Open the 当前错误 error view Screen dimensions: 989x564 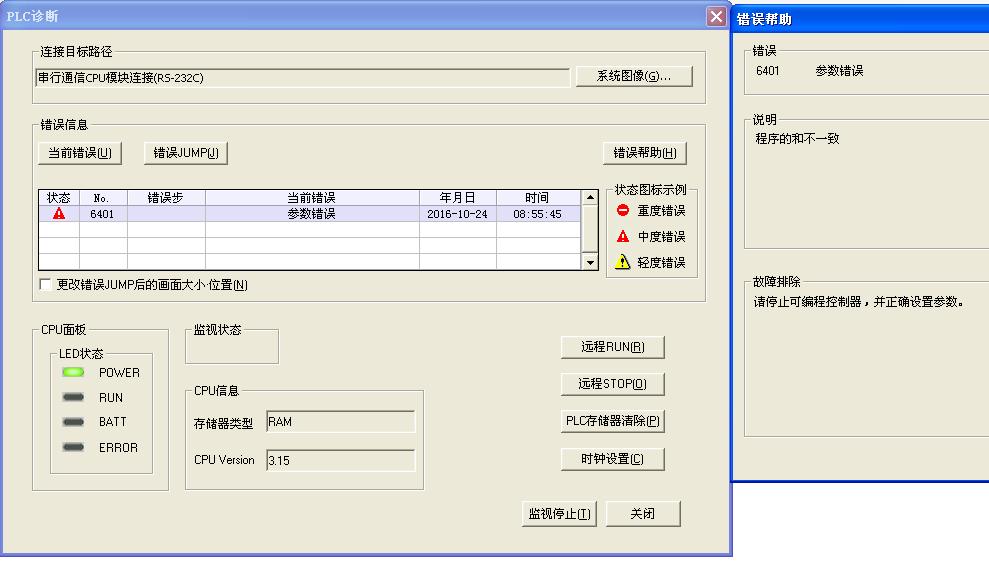coord(80,153)
